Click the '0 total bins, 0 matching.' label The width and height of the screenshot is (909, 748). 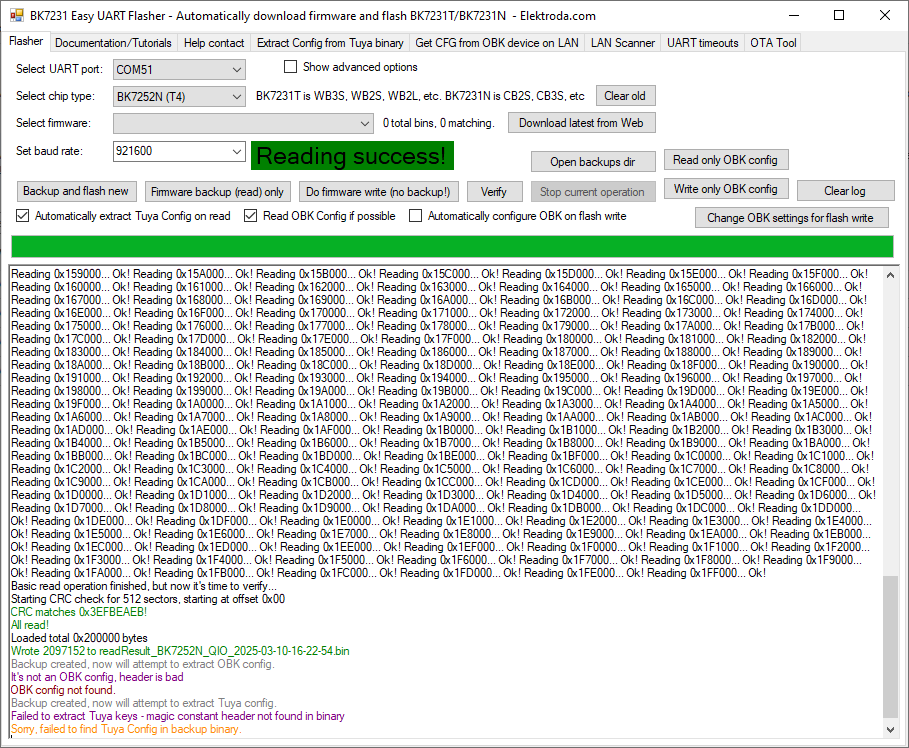[x=439, y=123]
